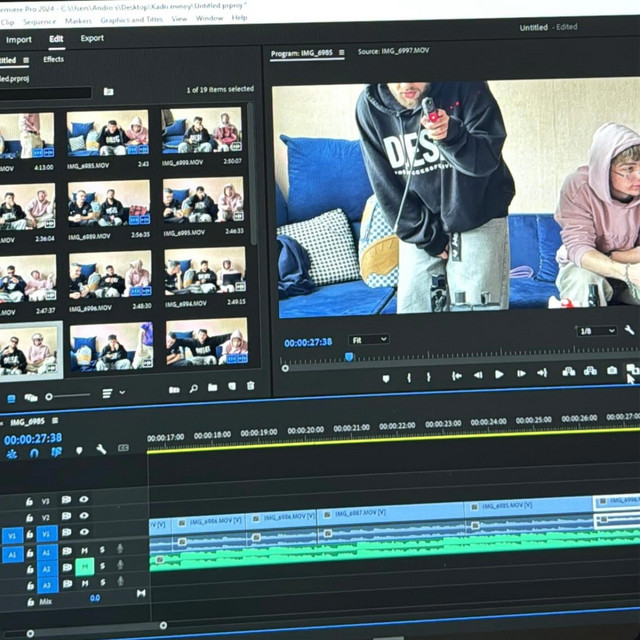This screenshot has width=640, height=640.
Task: Select the IMG_6999.MOV thumbnail
Action: (202, 130)
